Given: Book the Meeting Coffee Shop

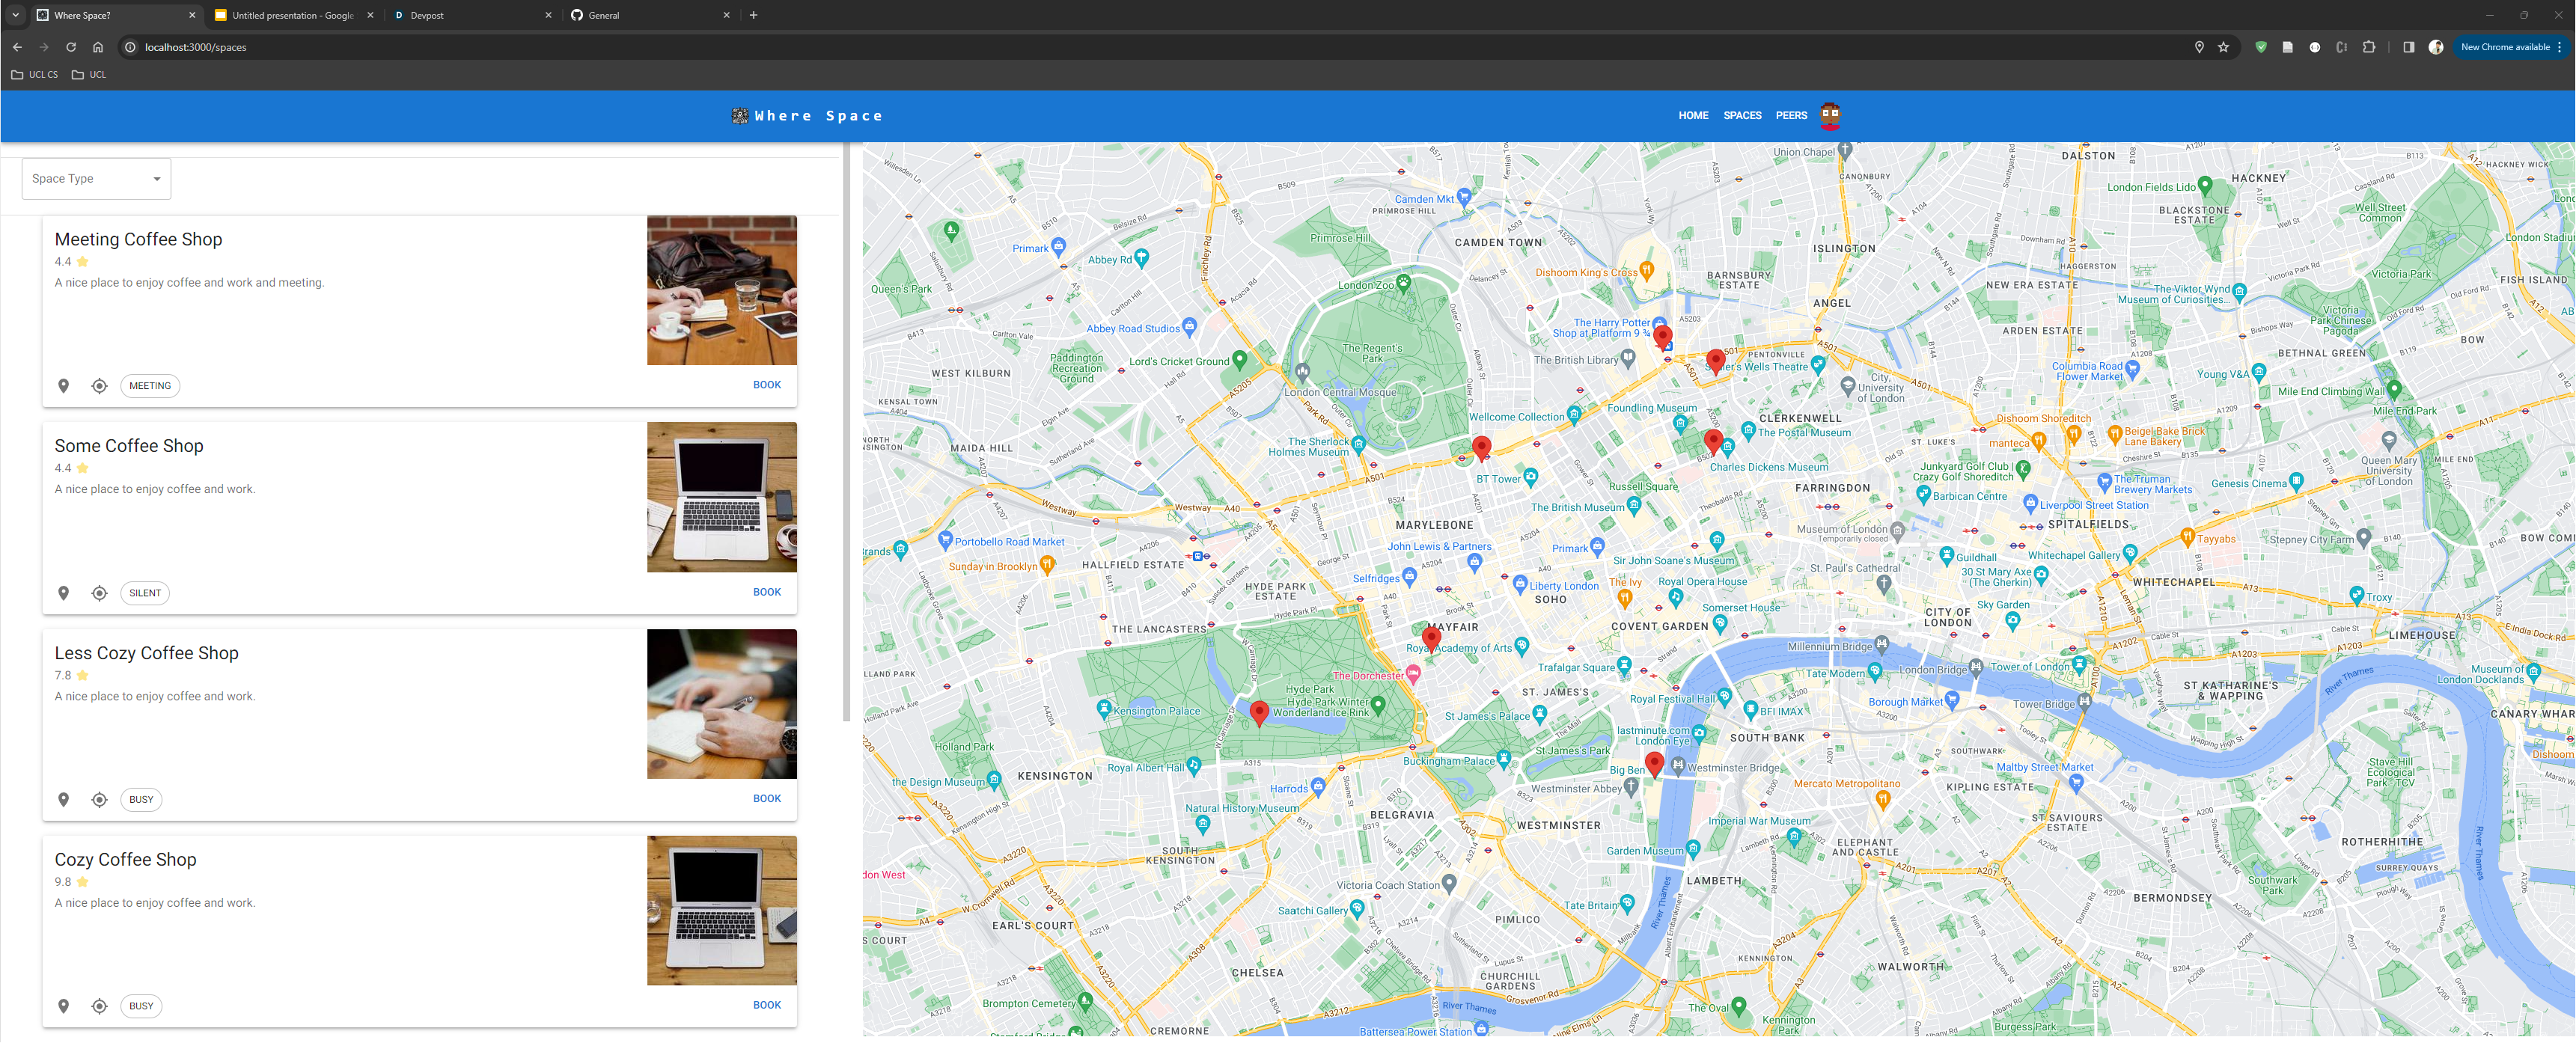Looking at the screenshot, I should 767,385.
